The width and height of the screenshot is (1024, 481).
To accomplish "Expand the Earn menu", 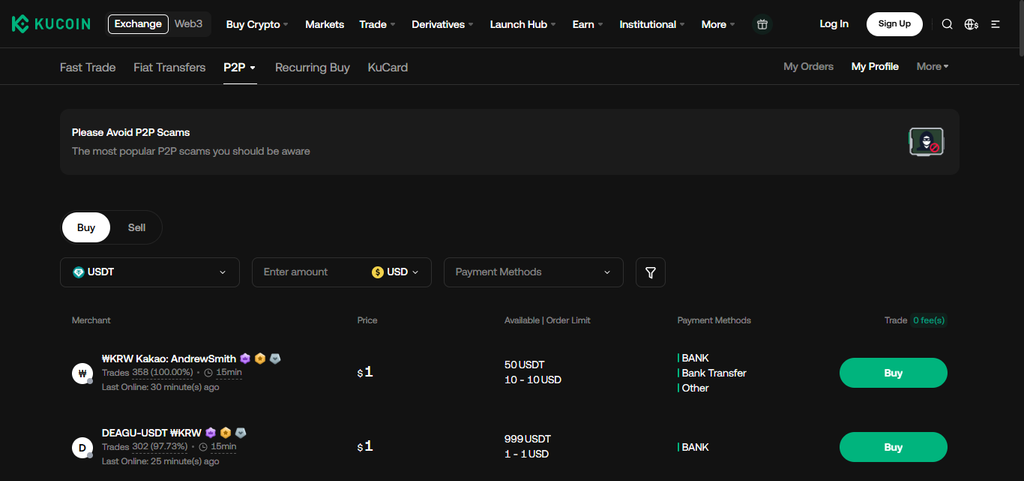I will [588, 24].
